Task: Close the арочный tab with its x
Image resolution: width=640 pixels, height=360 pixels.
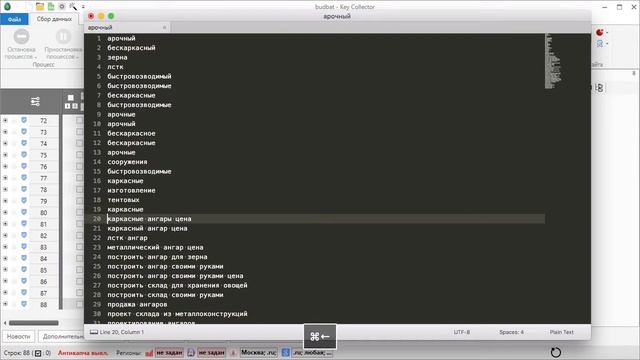Action: pyautogui.click(x=164, y=27)
